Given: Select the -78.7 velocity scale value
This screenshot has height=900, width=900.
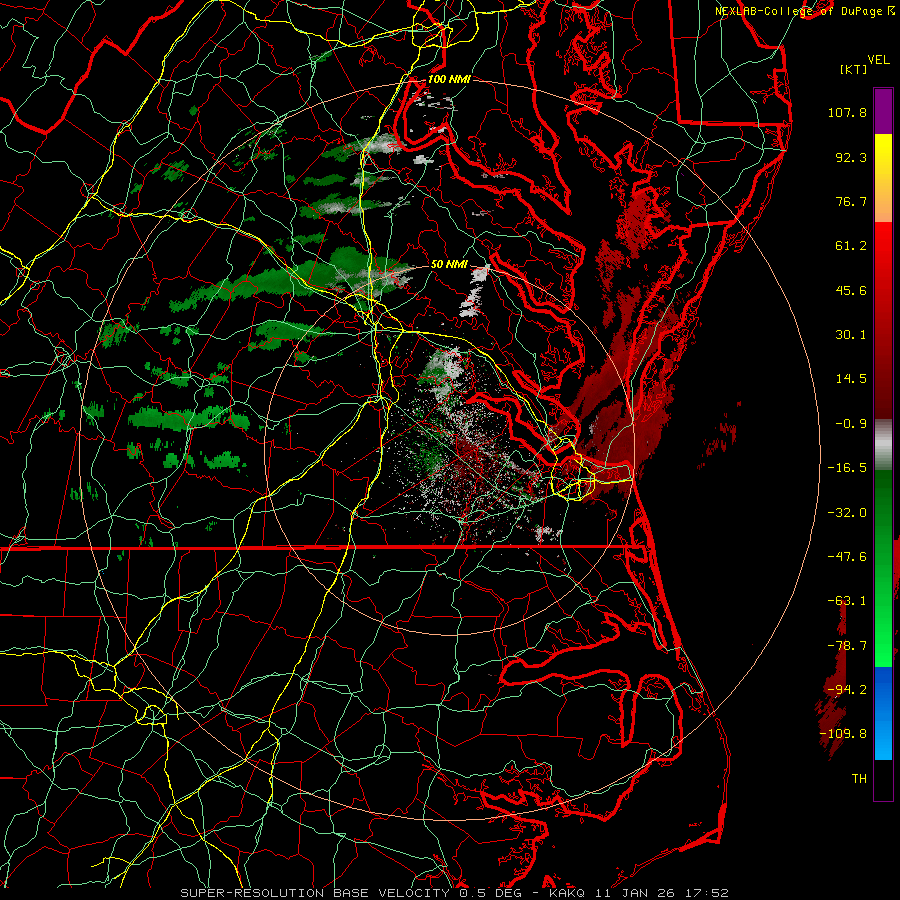Looking at the screenshot, I should click(847, 646).
